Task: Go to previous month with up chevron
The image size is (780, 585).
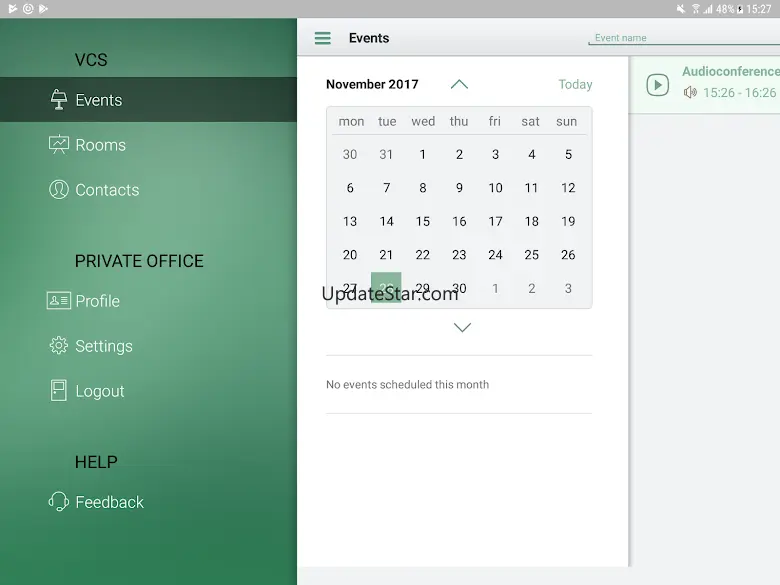Action: coord(459,85)
